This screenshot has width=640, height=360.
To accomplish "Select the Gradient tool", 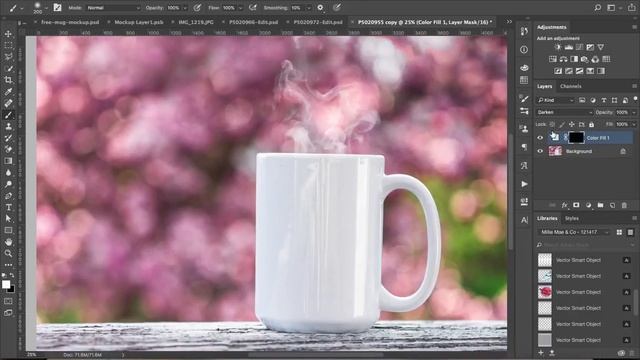I will click(x=8, y=161).
